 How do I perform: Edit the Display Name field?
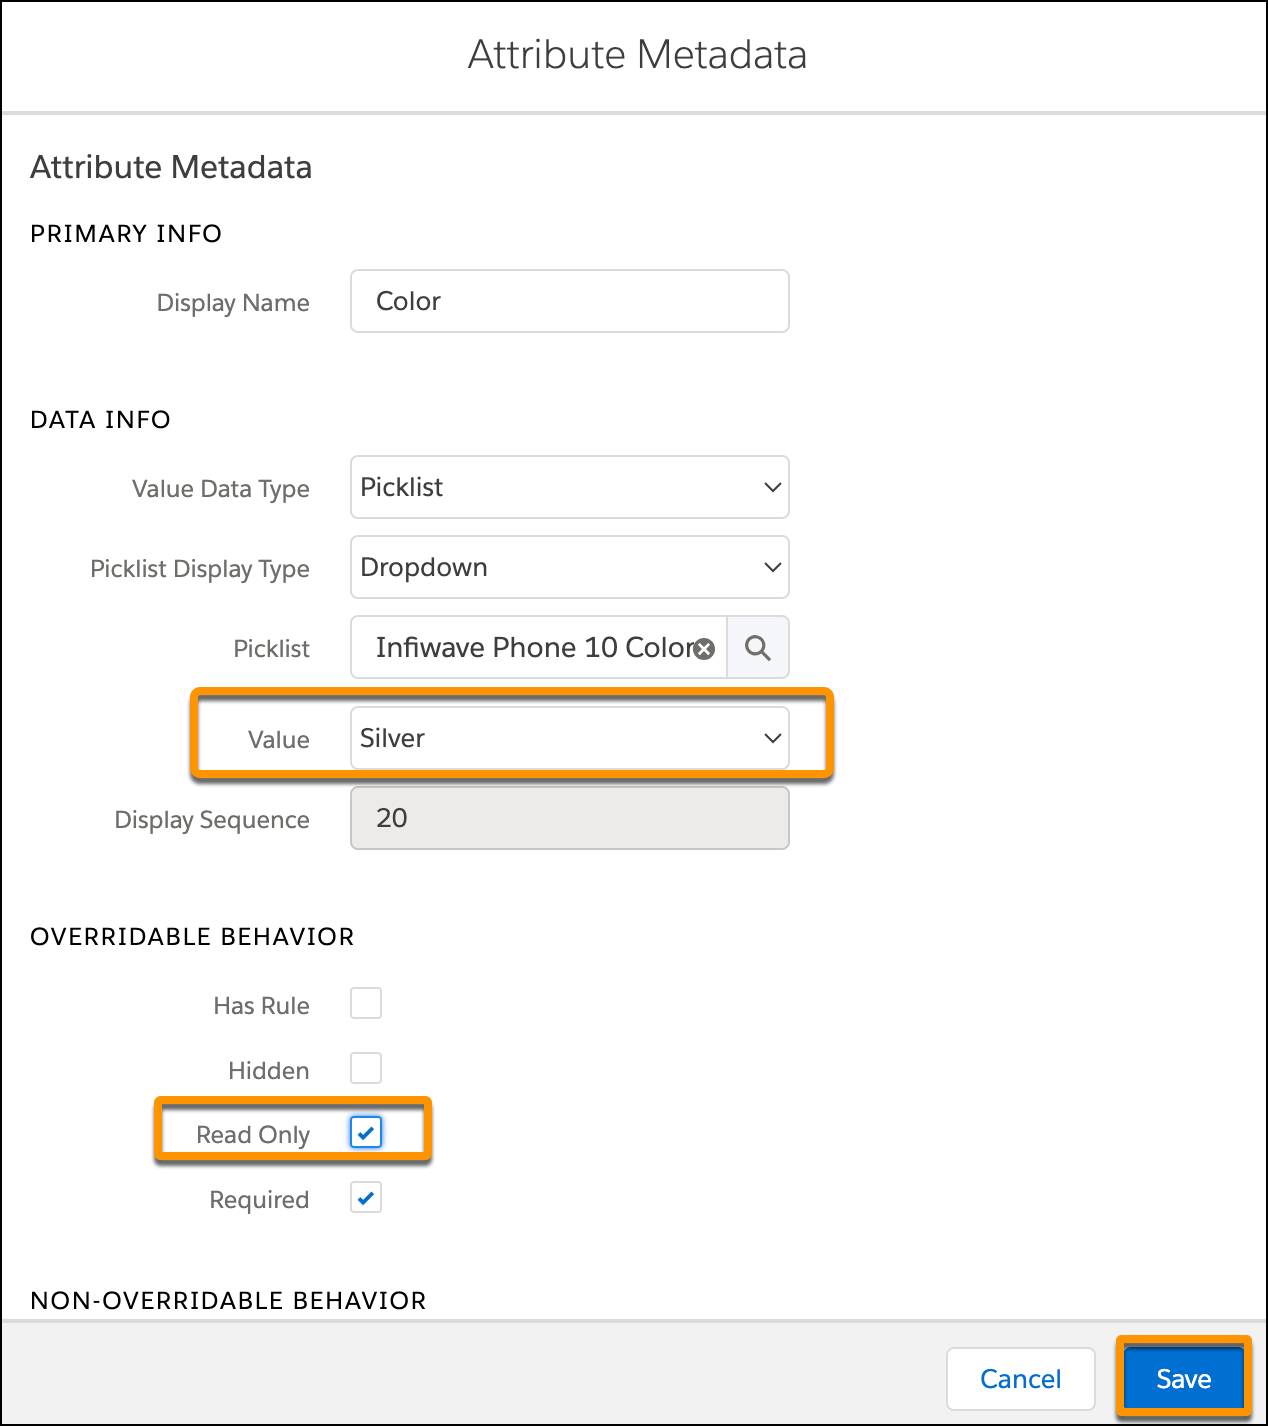pyautogui.click(x=570, y=301)
